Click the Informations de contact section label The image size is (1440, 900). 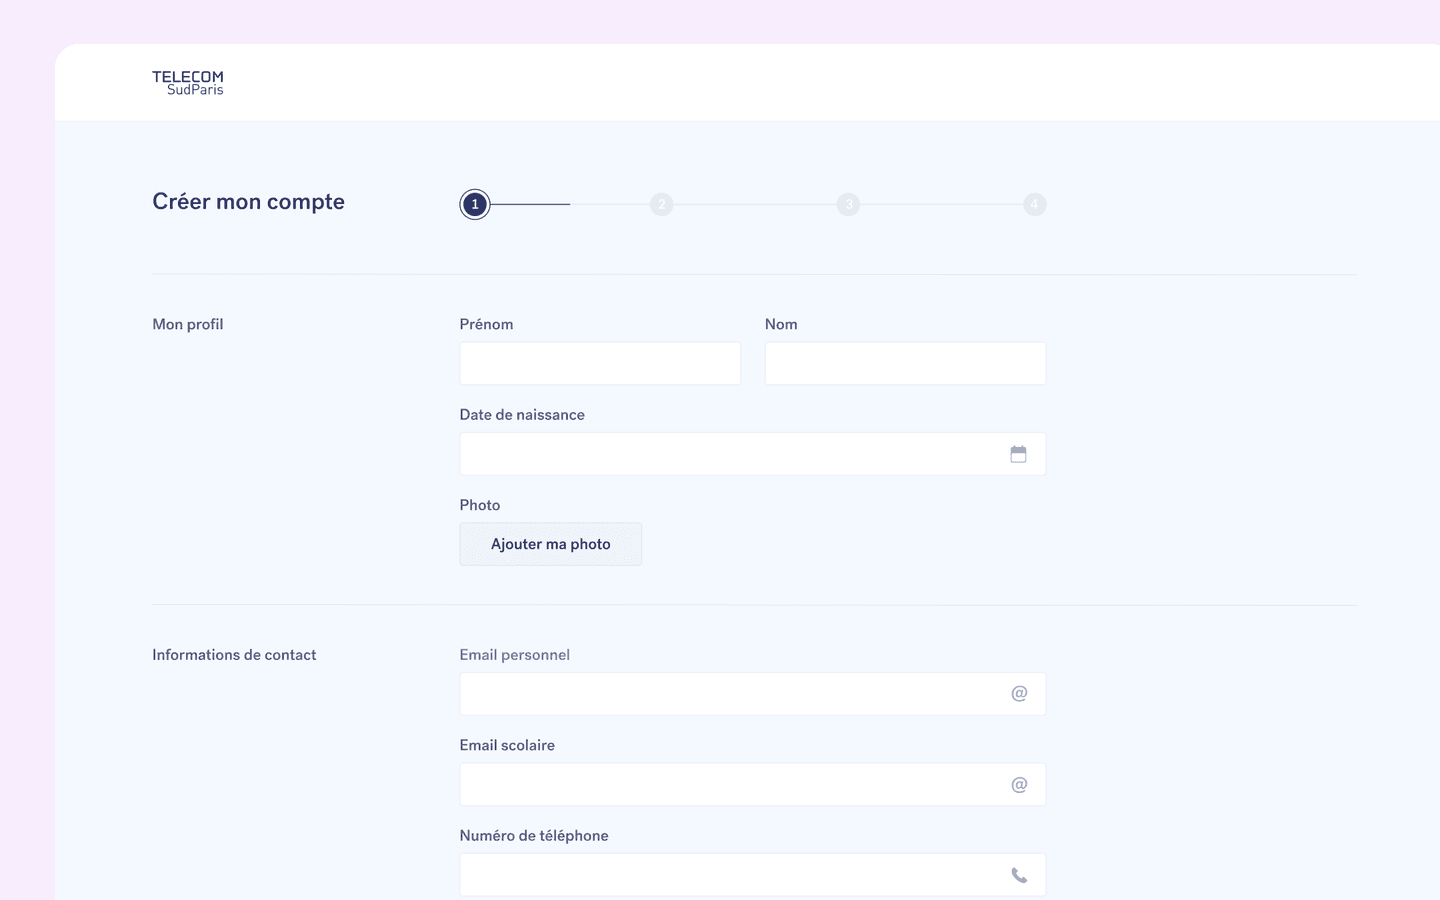point(234,655)
